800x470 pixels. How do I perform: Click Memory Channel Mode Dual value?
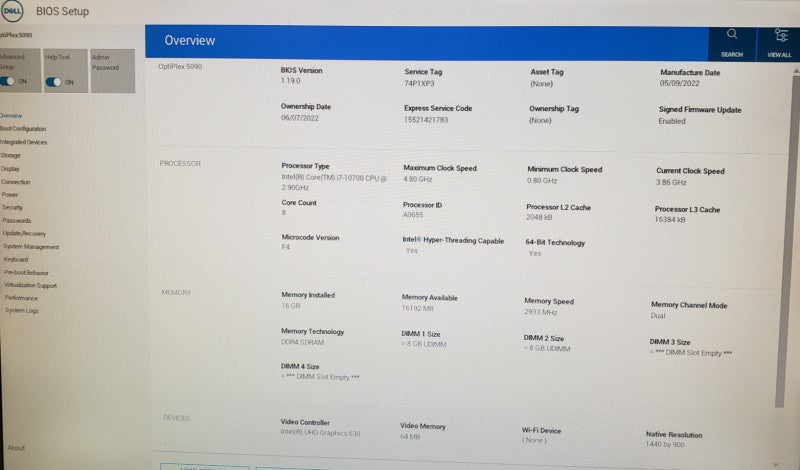click(658, 316)
